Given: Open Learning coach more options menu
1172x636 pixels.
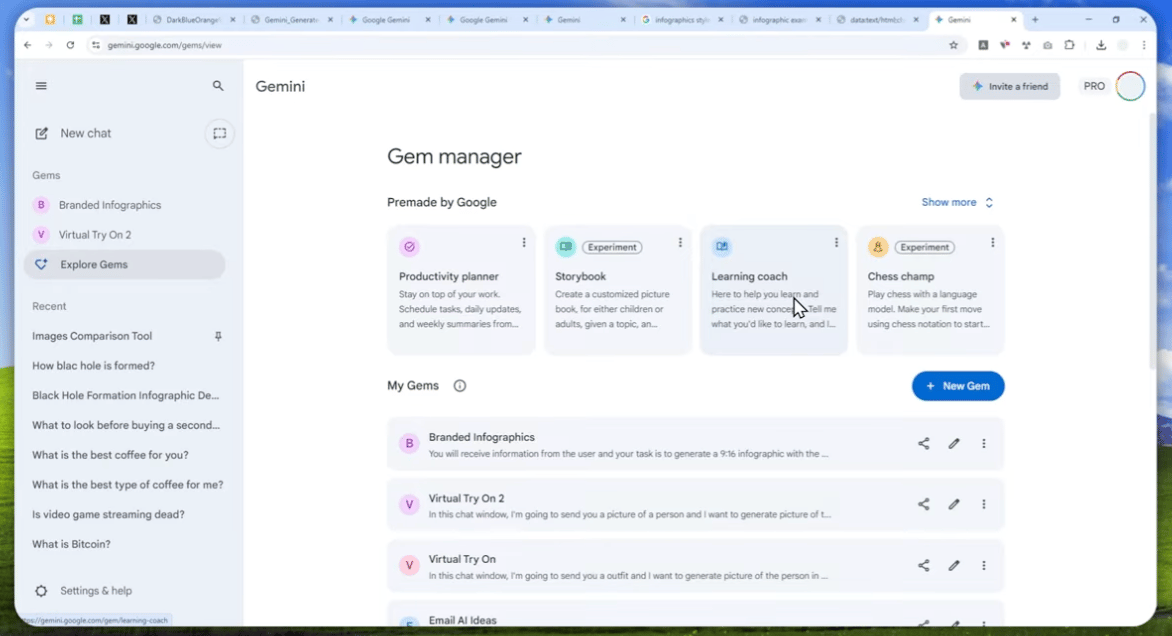Looking at the screenshot, I should click(x=836, y=243).
